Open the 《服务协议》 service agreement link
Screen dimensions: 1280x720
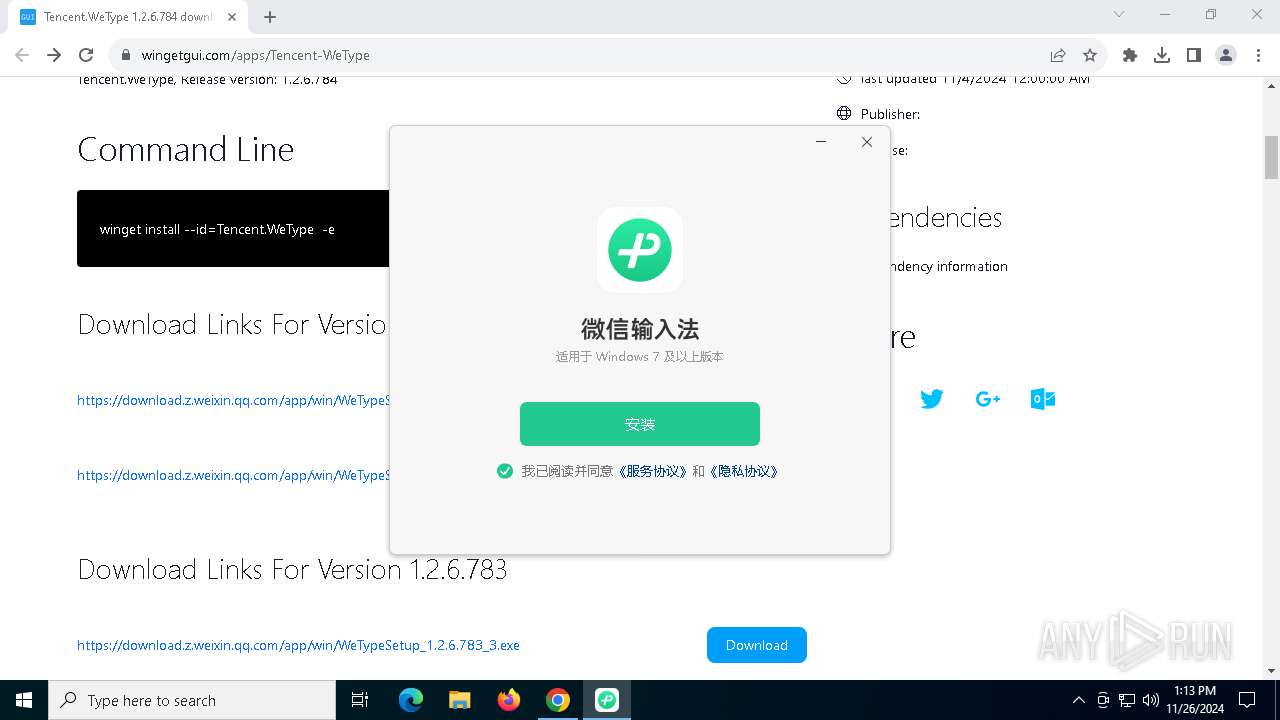[652, 471]
